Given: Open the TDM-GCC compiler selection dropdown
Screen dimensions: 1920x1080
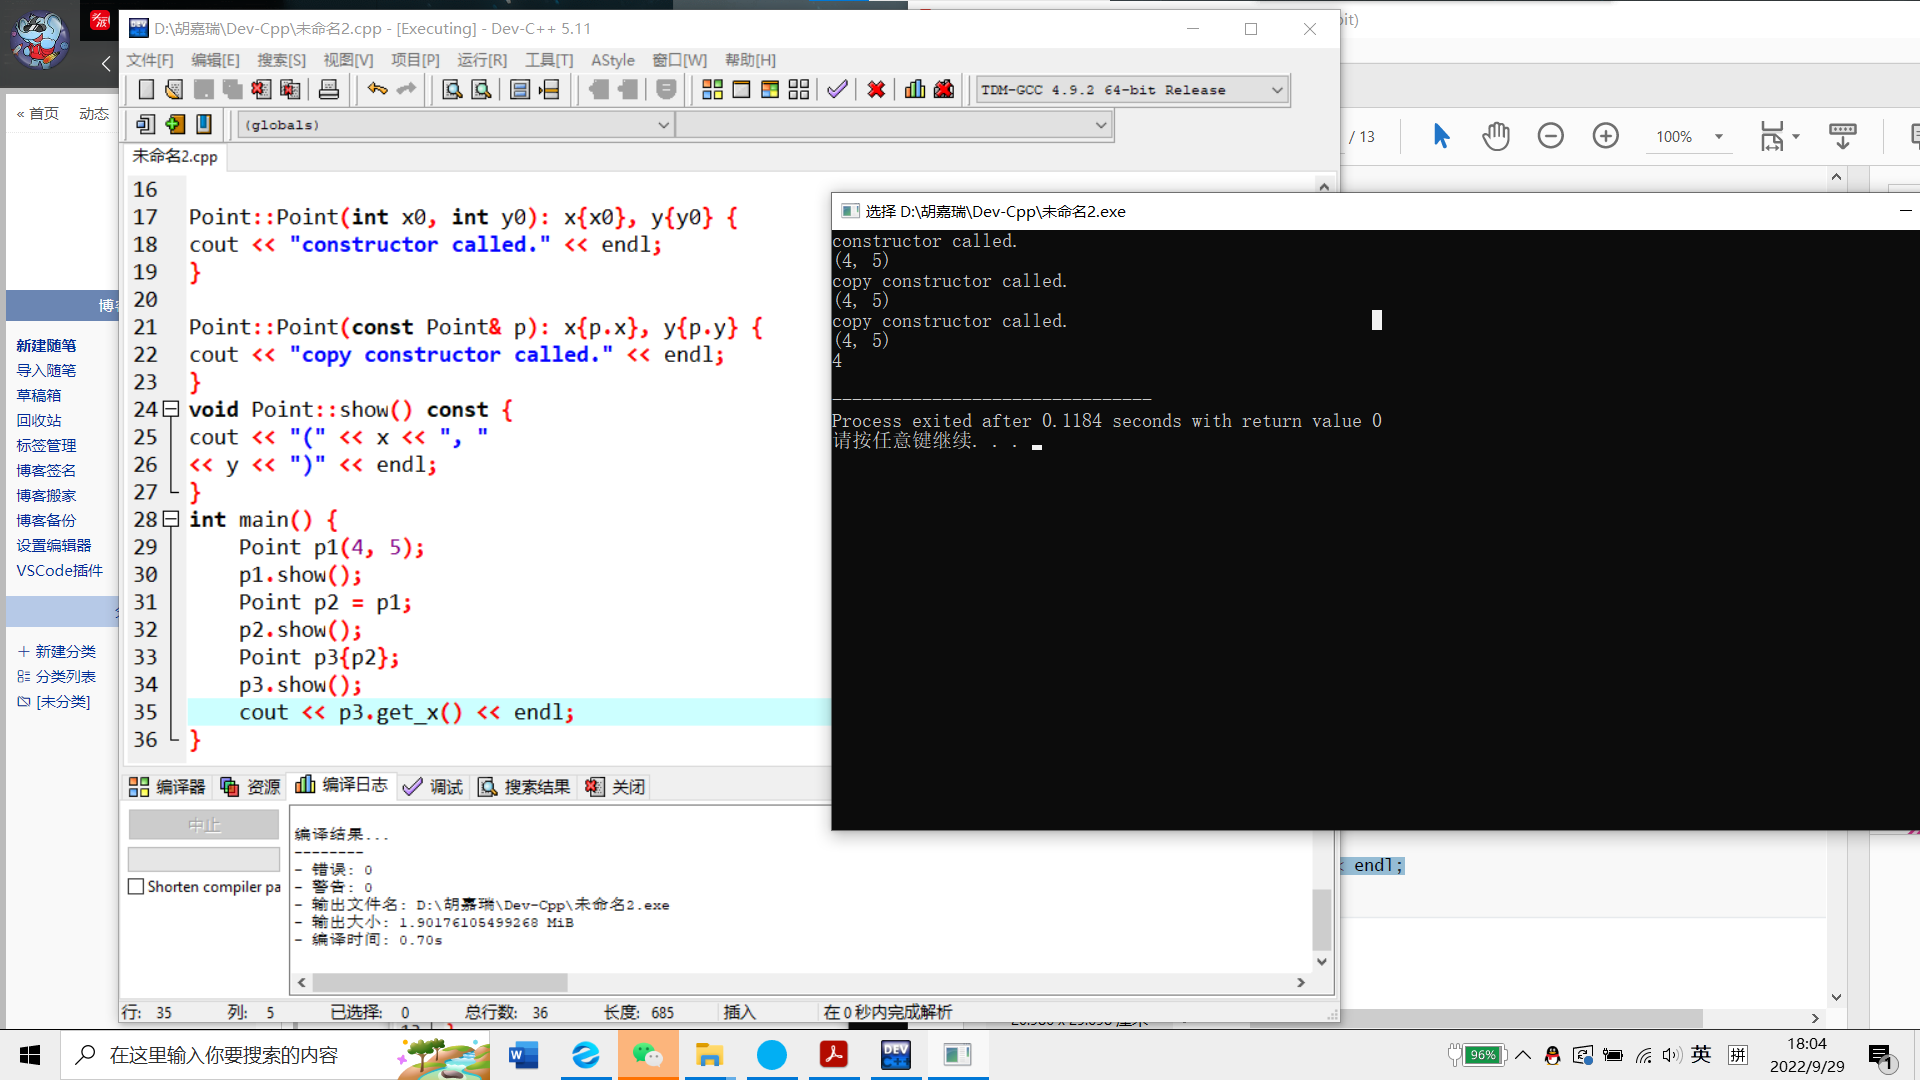Looking at the screenshot, I should click(x=1277, y=90).
